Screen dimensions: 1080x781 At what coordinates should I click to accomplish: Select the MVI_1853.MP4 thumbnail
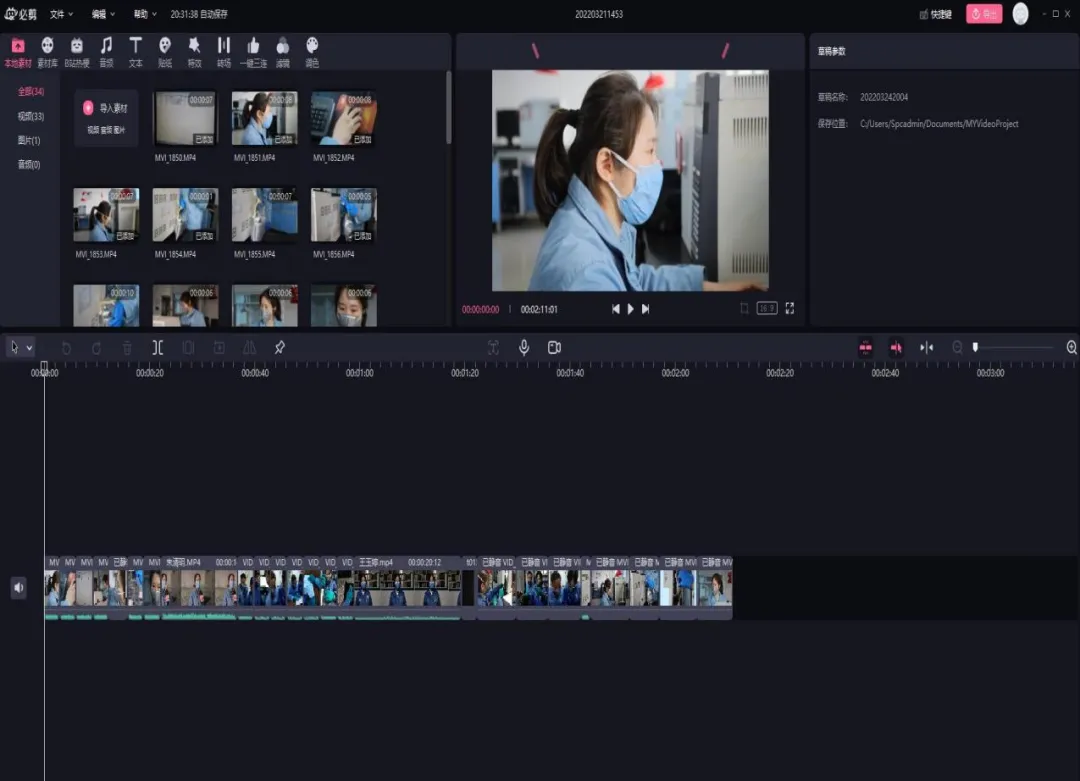pos(106,215)
